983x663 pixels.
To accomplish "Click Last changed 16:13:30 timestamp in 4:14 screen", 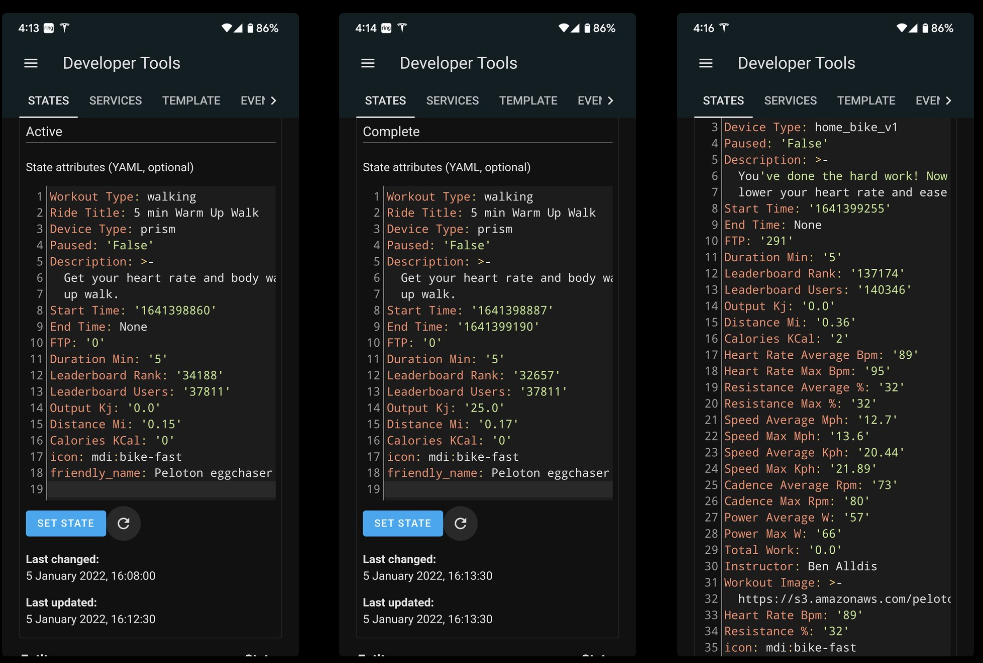I will coord(428,576).
